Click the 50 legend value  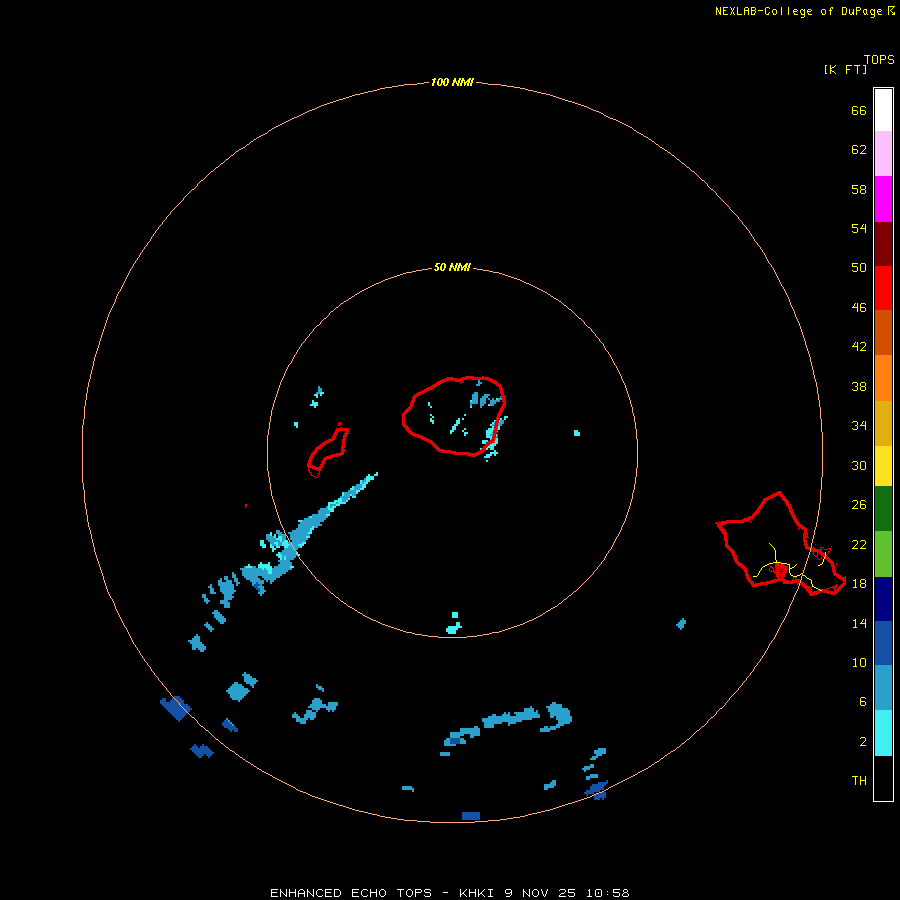coord(859,268)
